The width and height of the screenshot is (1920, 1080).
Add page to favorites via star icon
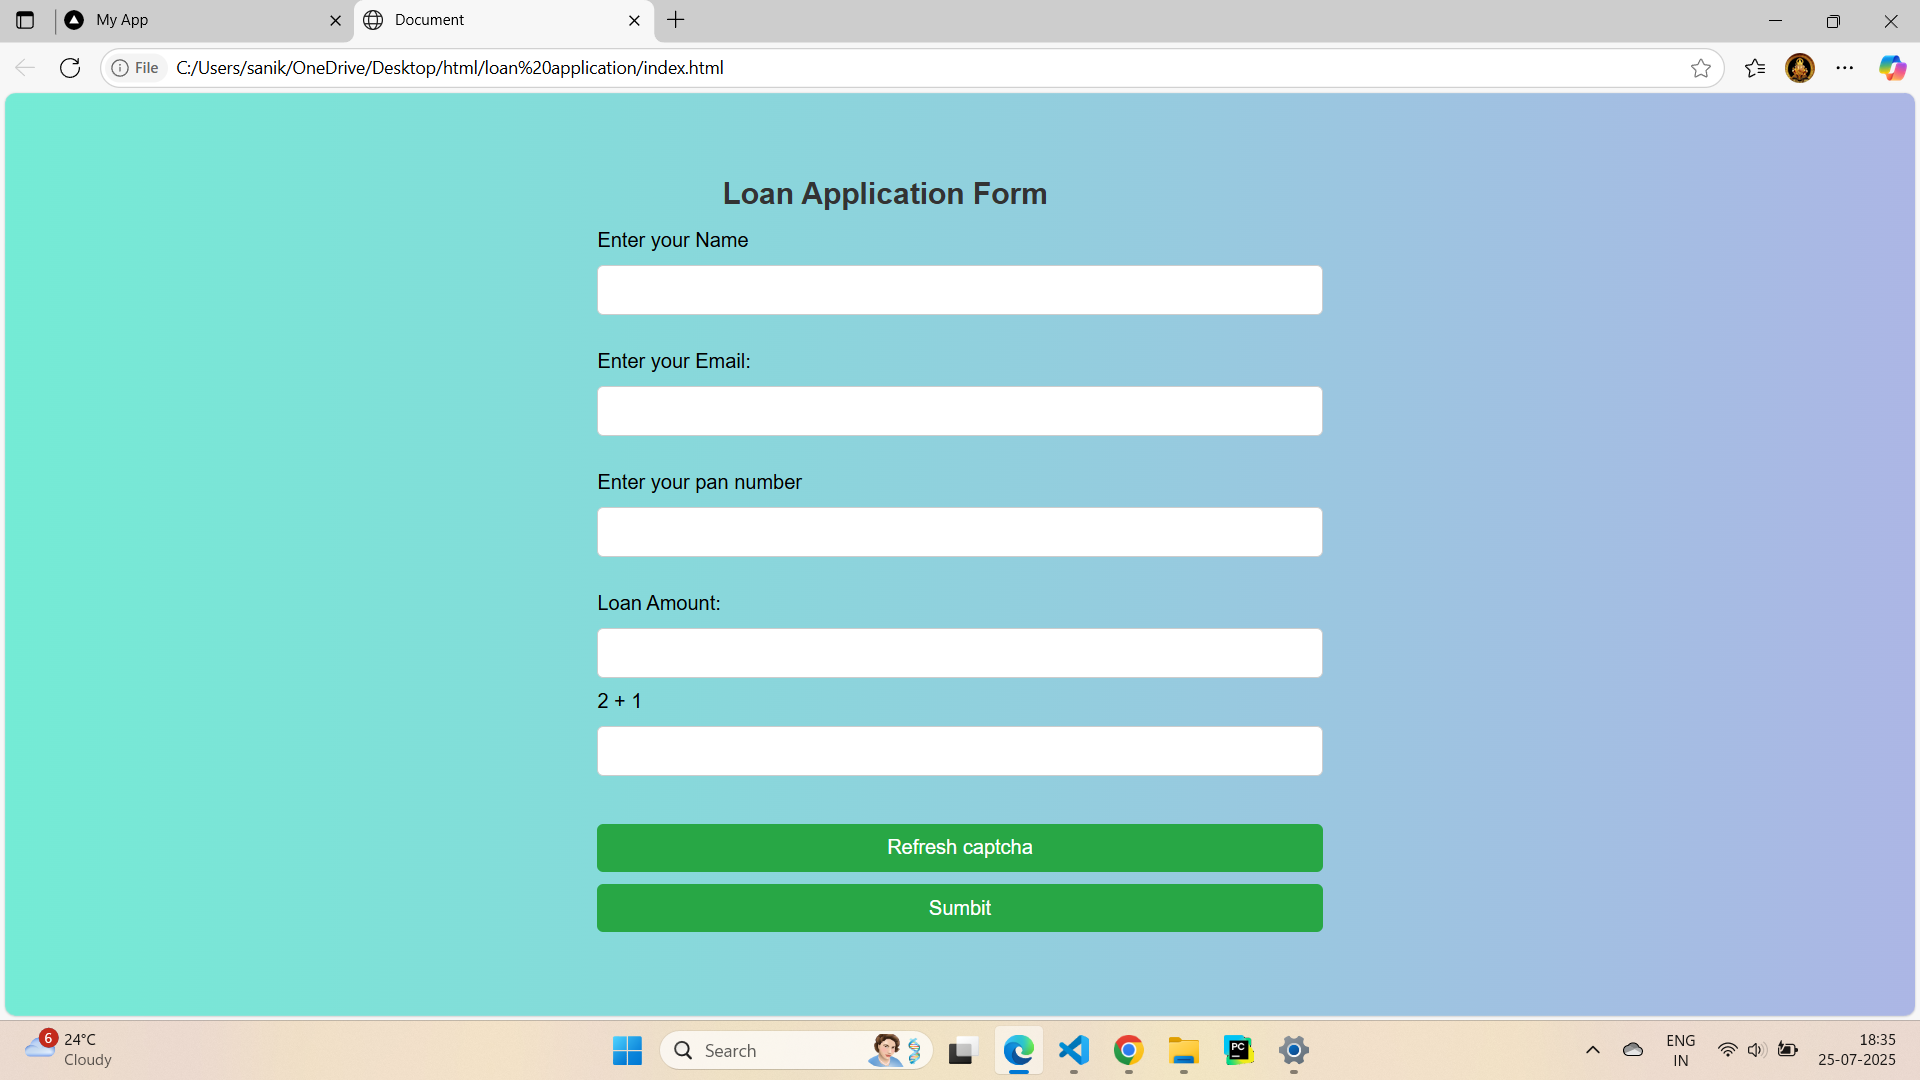coord(1702,67)
